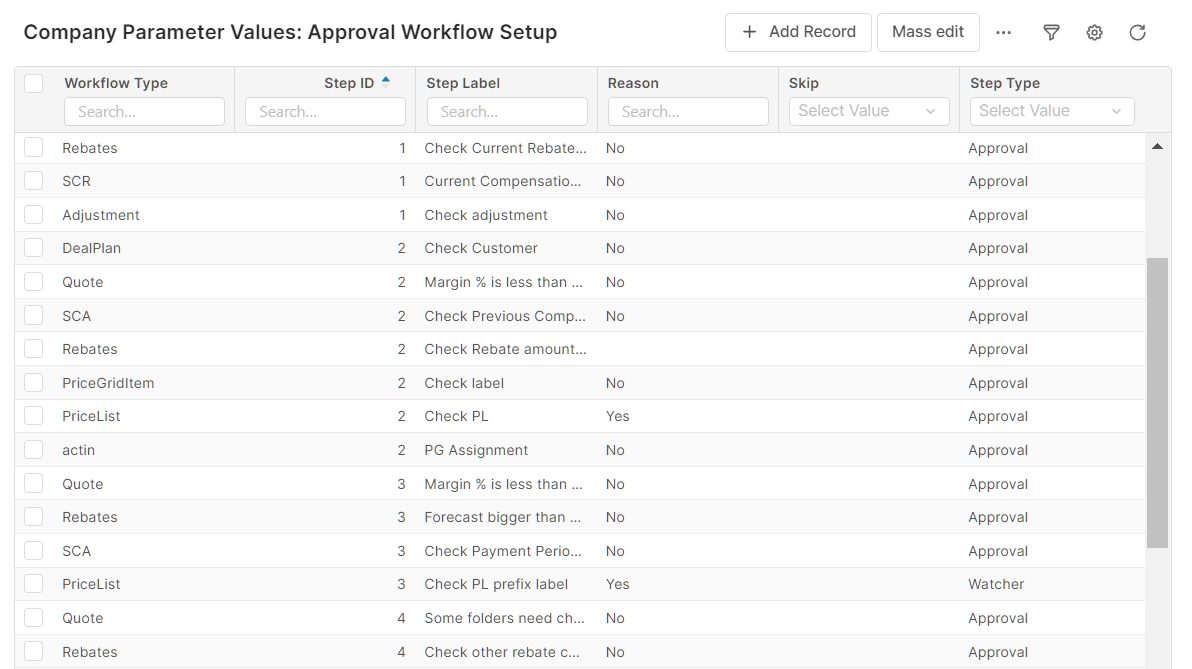This screenshot has height=669, width=1192.
Task: Click the Step Label column header
Action: pos(463,83)
